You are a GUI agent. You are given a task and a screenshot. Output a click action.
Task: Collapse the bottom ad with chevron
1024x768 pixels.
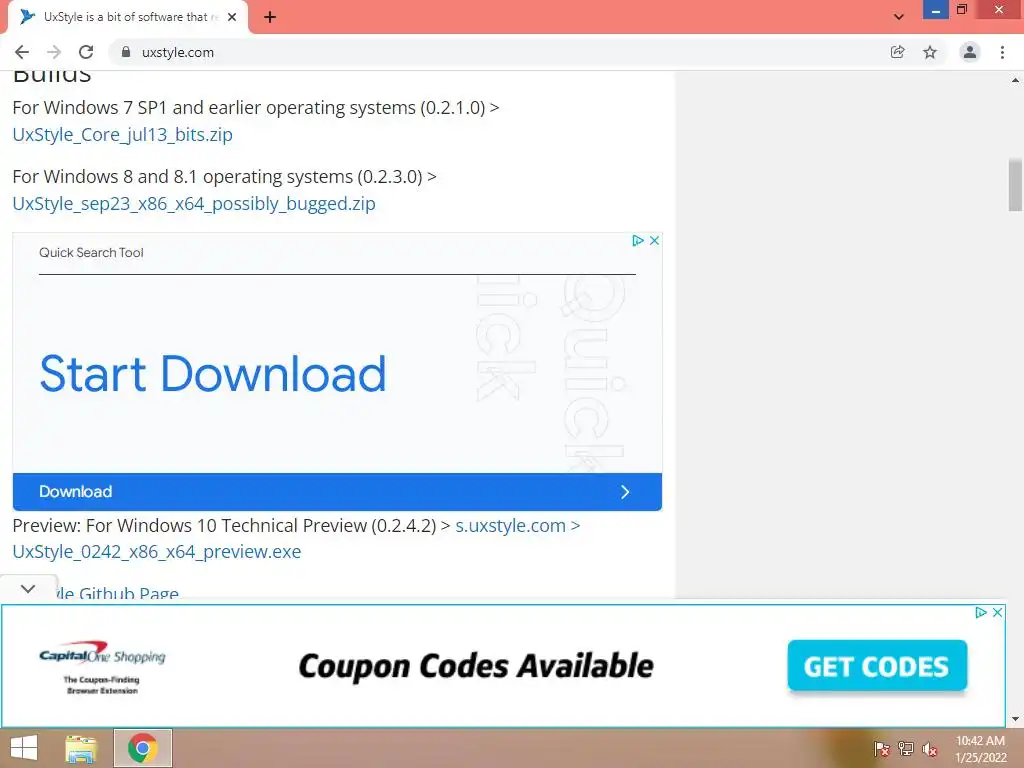pos(28,588)
